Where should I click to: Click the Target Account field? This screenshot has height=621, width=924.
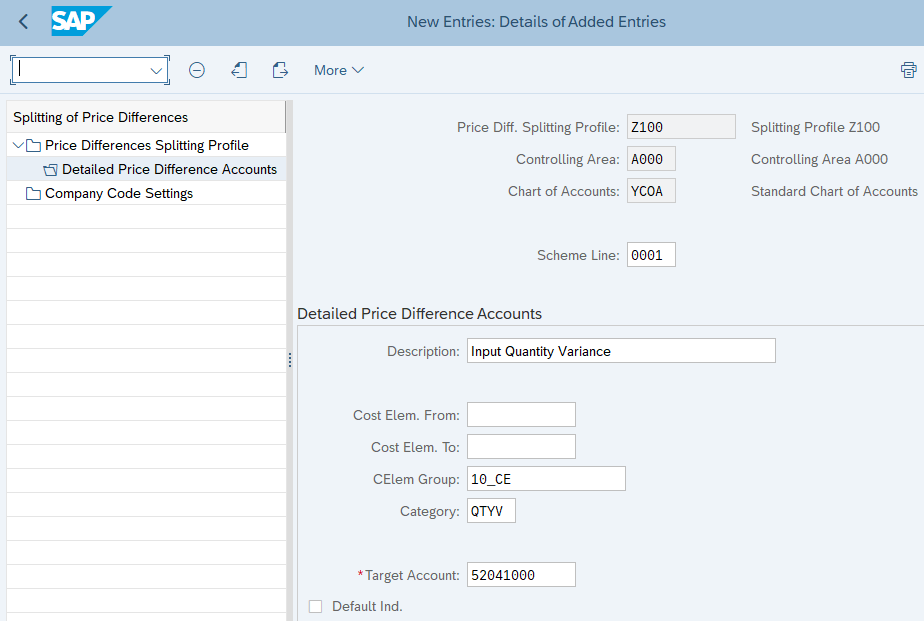[x=522, y=574]
